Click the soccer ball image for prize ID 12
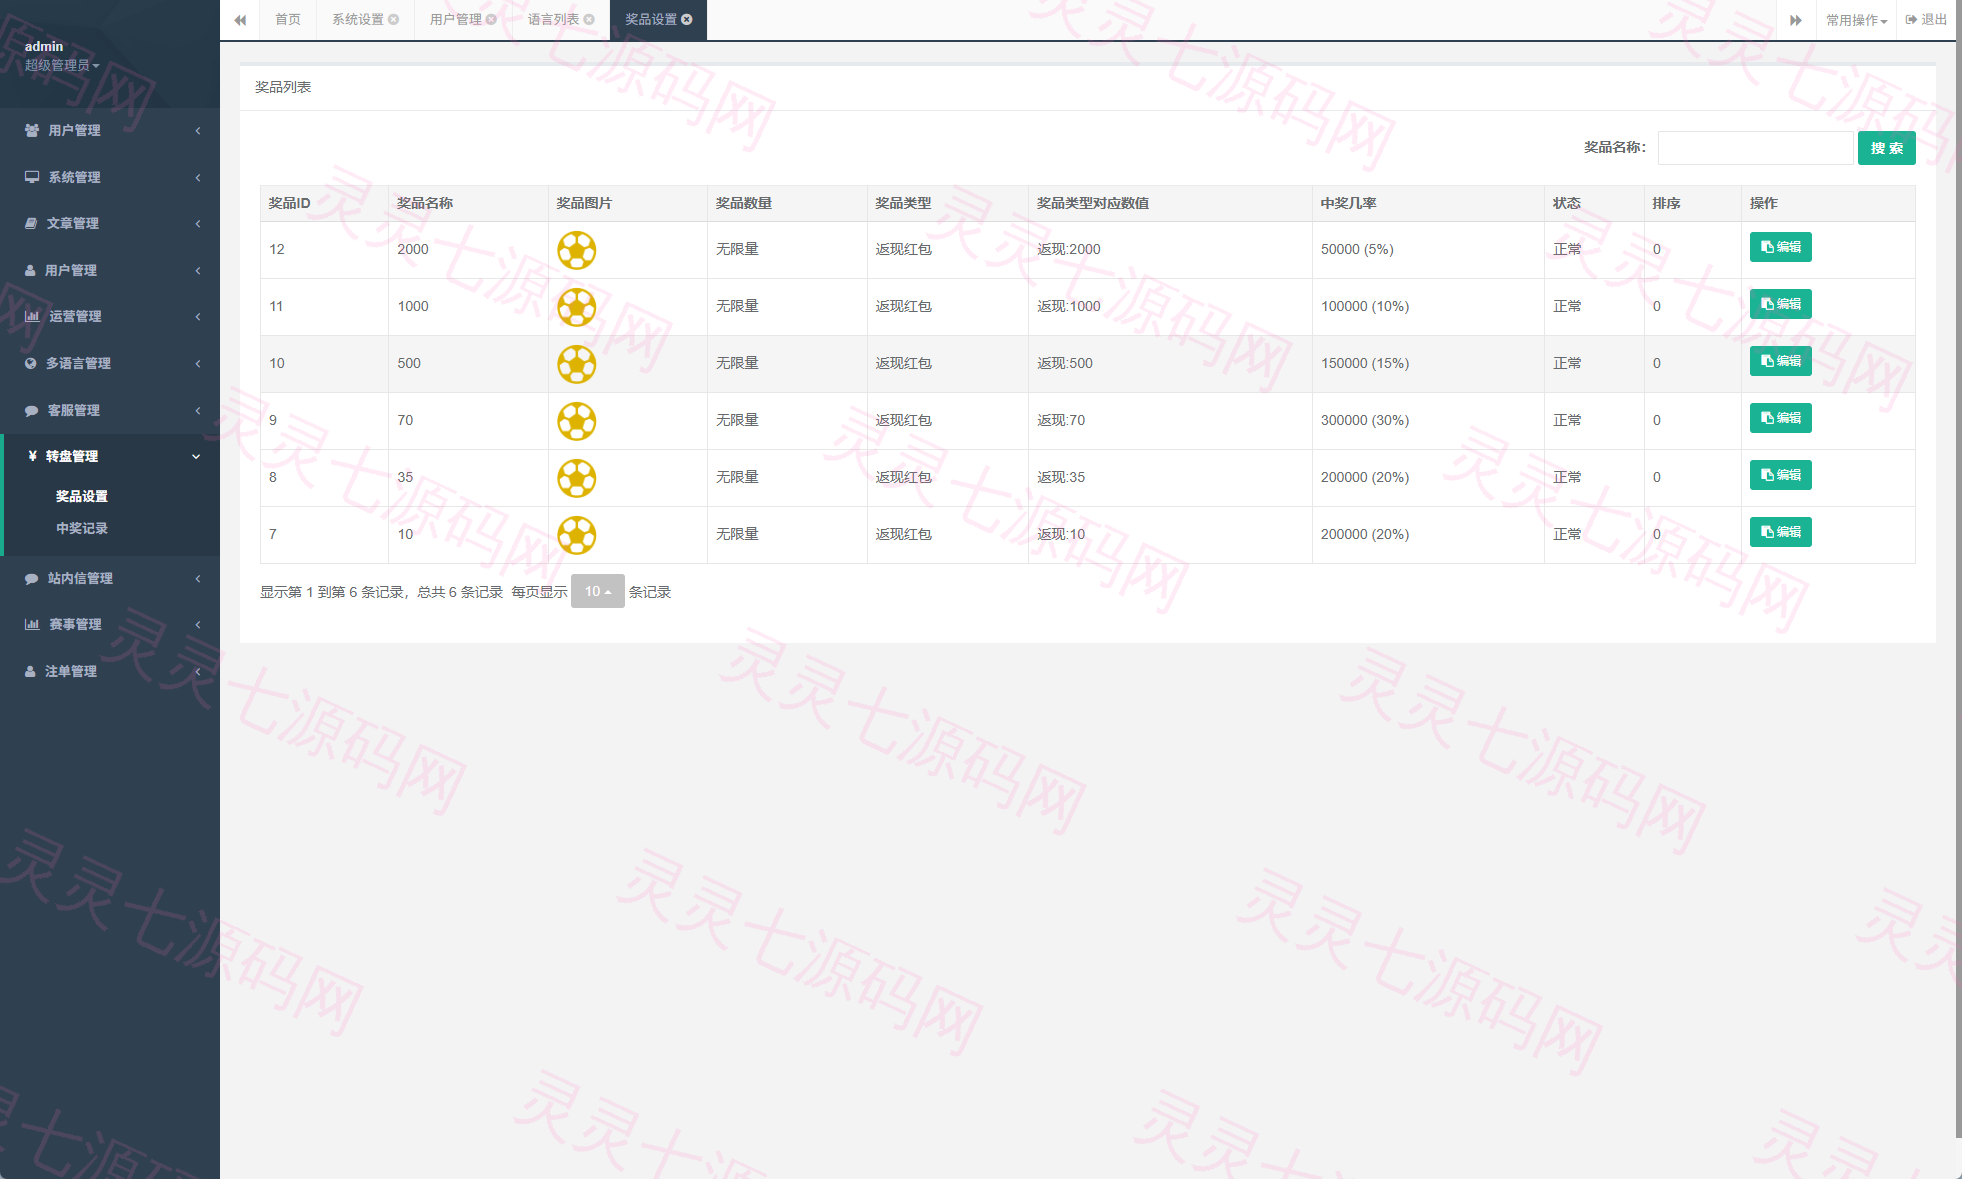Image resolution: width=1962 pixels, height=1179 pixels. (577, 250)
